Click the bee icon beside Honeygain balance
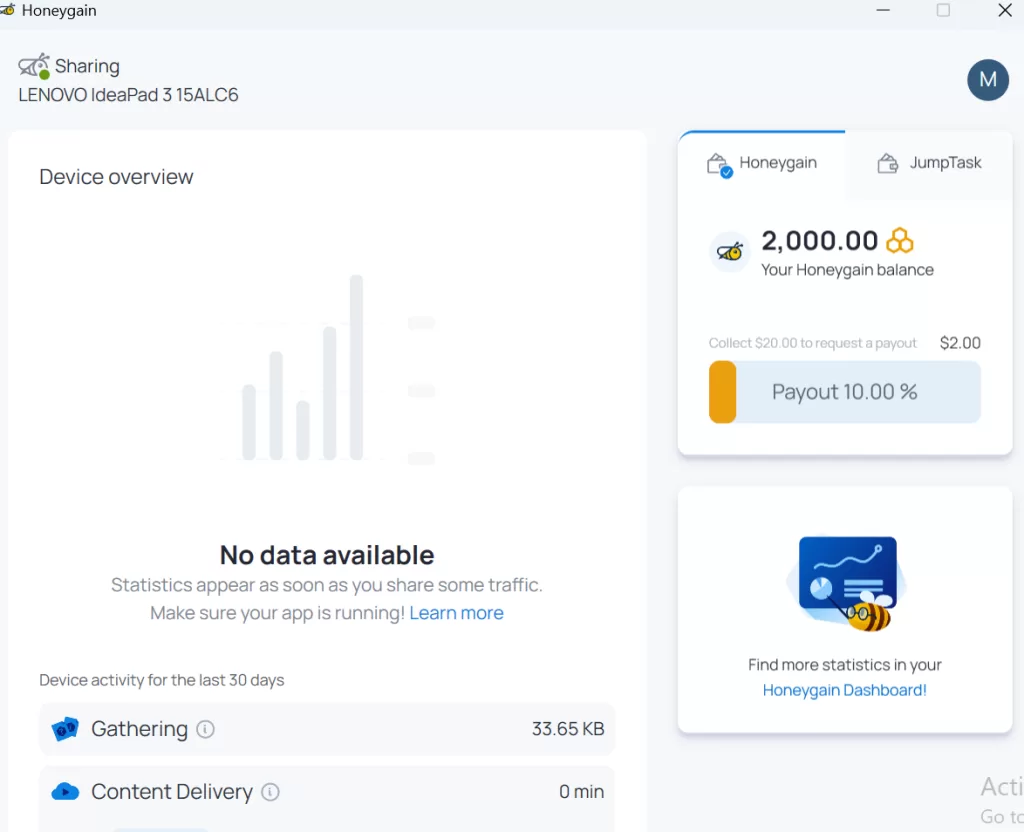The height and width of the screenshot is (832, 1024). (x=729, y=251)
